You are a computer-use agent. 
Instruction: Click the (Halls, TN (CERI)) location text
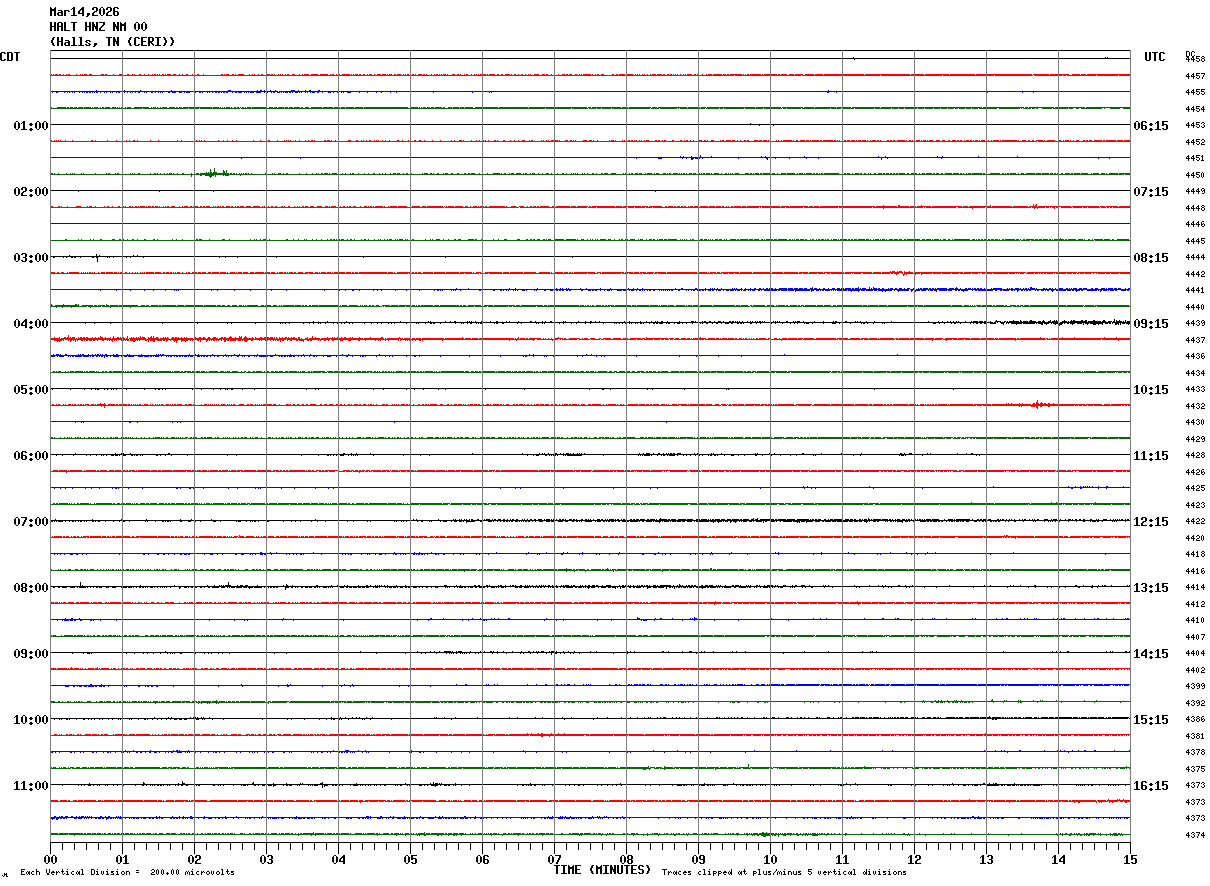click(x=112, y=42)
